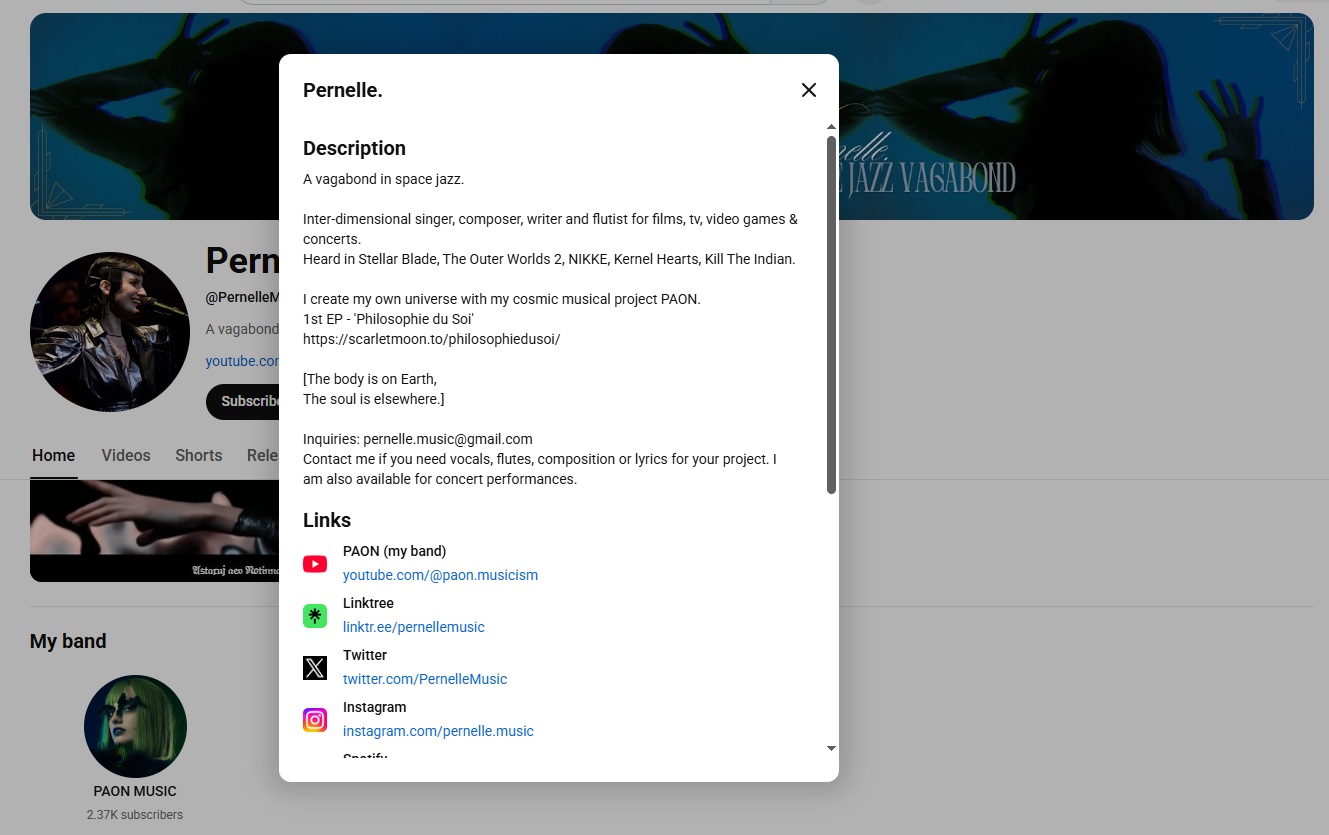Click the scroll-up arrow of the dialog scrollbar
The width and height of the screenshot is (1329, 835).
click(831, 127)
